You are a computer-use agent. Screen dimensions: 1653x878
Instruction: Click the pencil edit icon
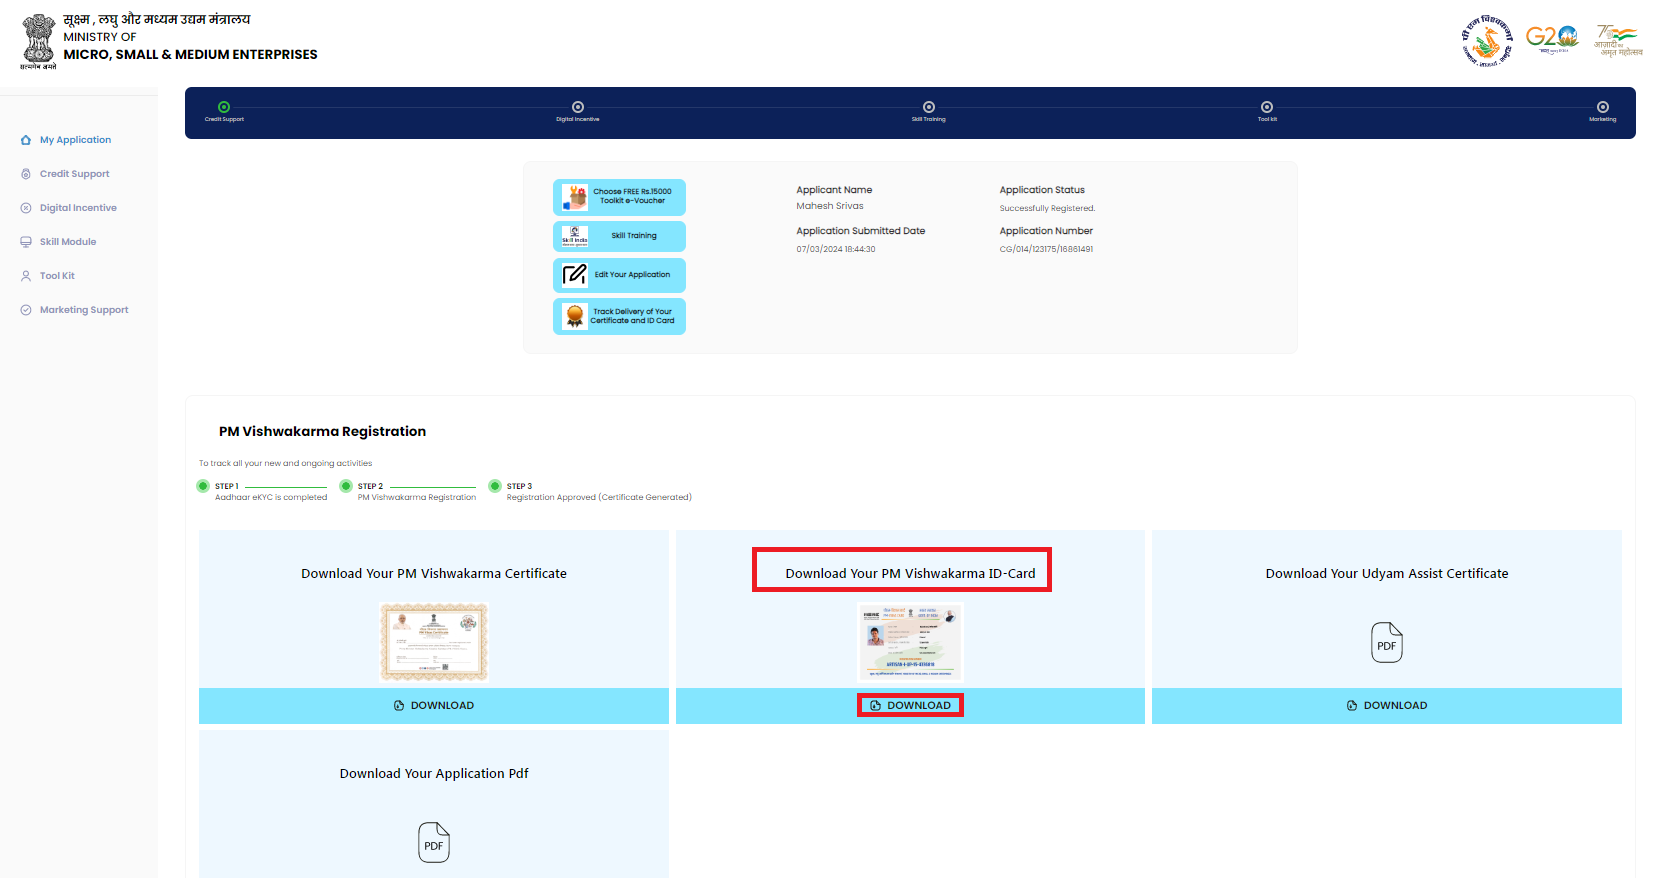pos(575,274)
